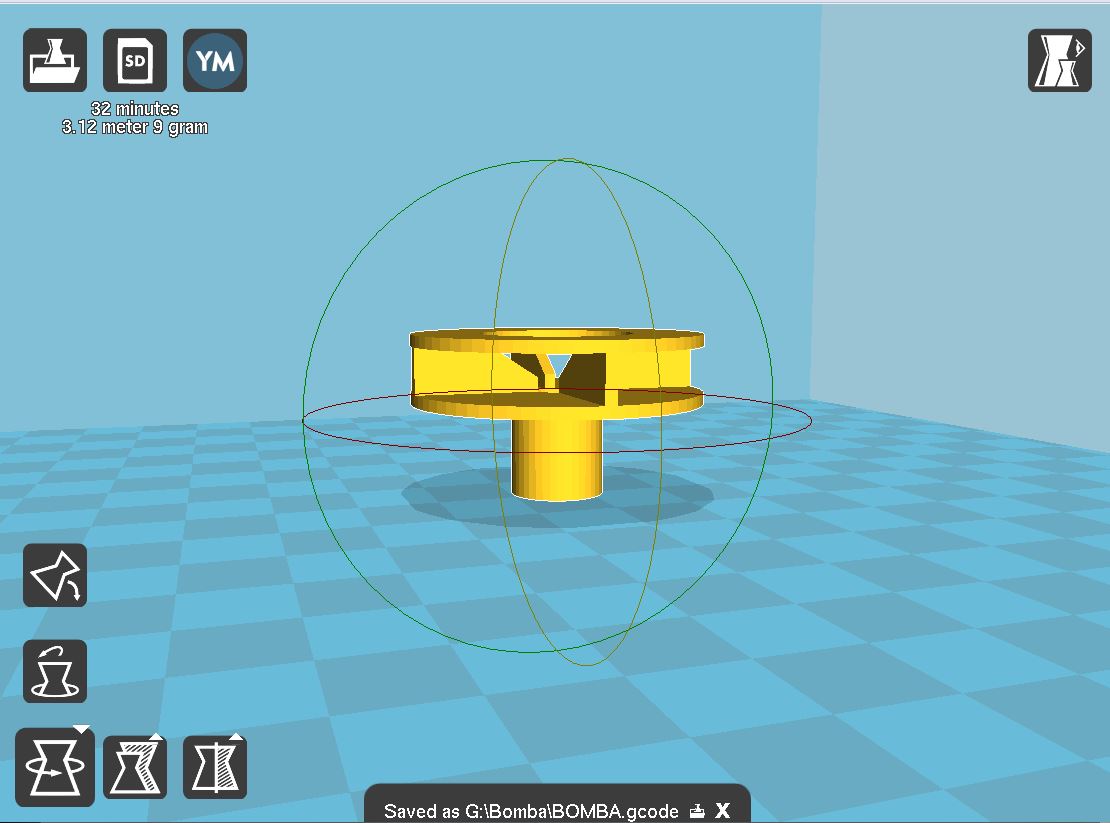Click the large green rotation circle

(x=304, y=407)
